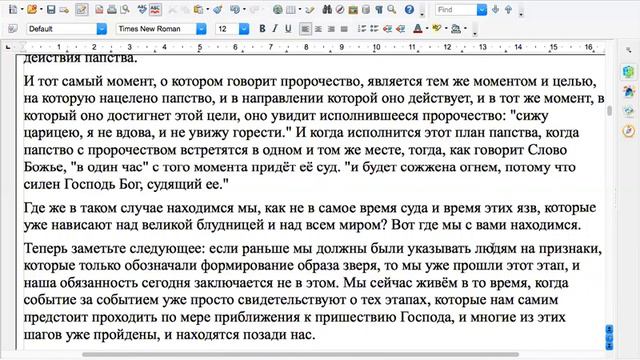Select the Format Paintbrush icon

pyautogui.click(x=218, y=9)
